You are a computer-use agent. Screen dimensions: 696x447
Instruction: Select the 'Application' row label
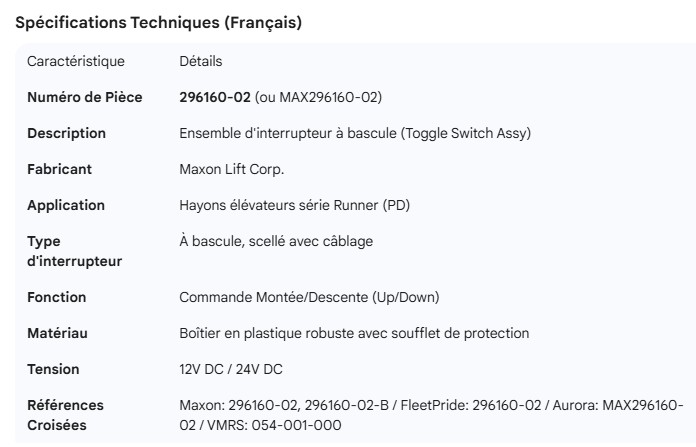click(66, 205)
